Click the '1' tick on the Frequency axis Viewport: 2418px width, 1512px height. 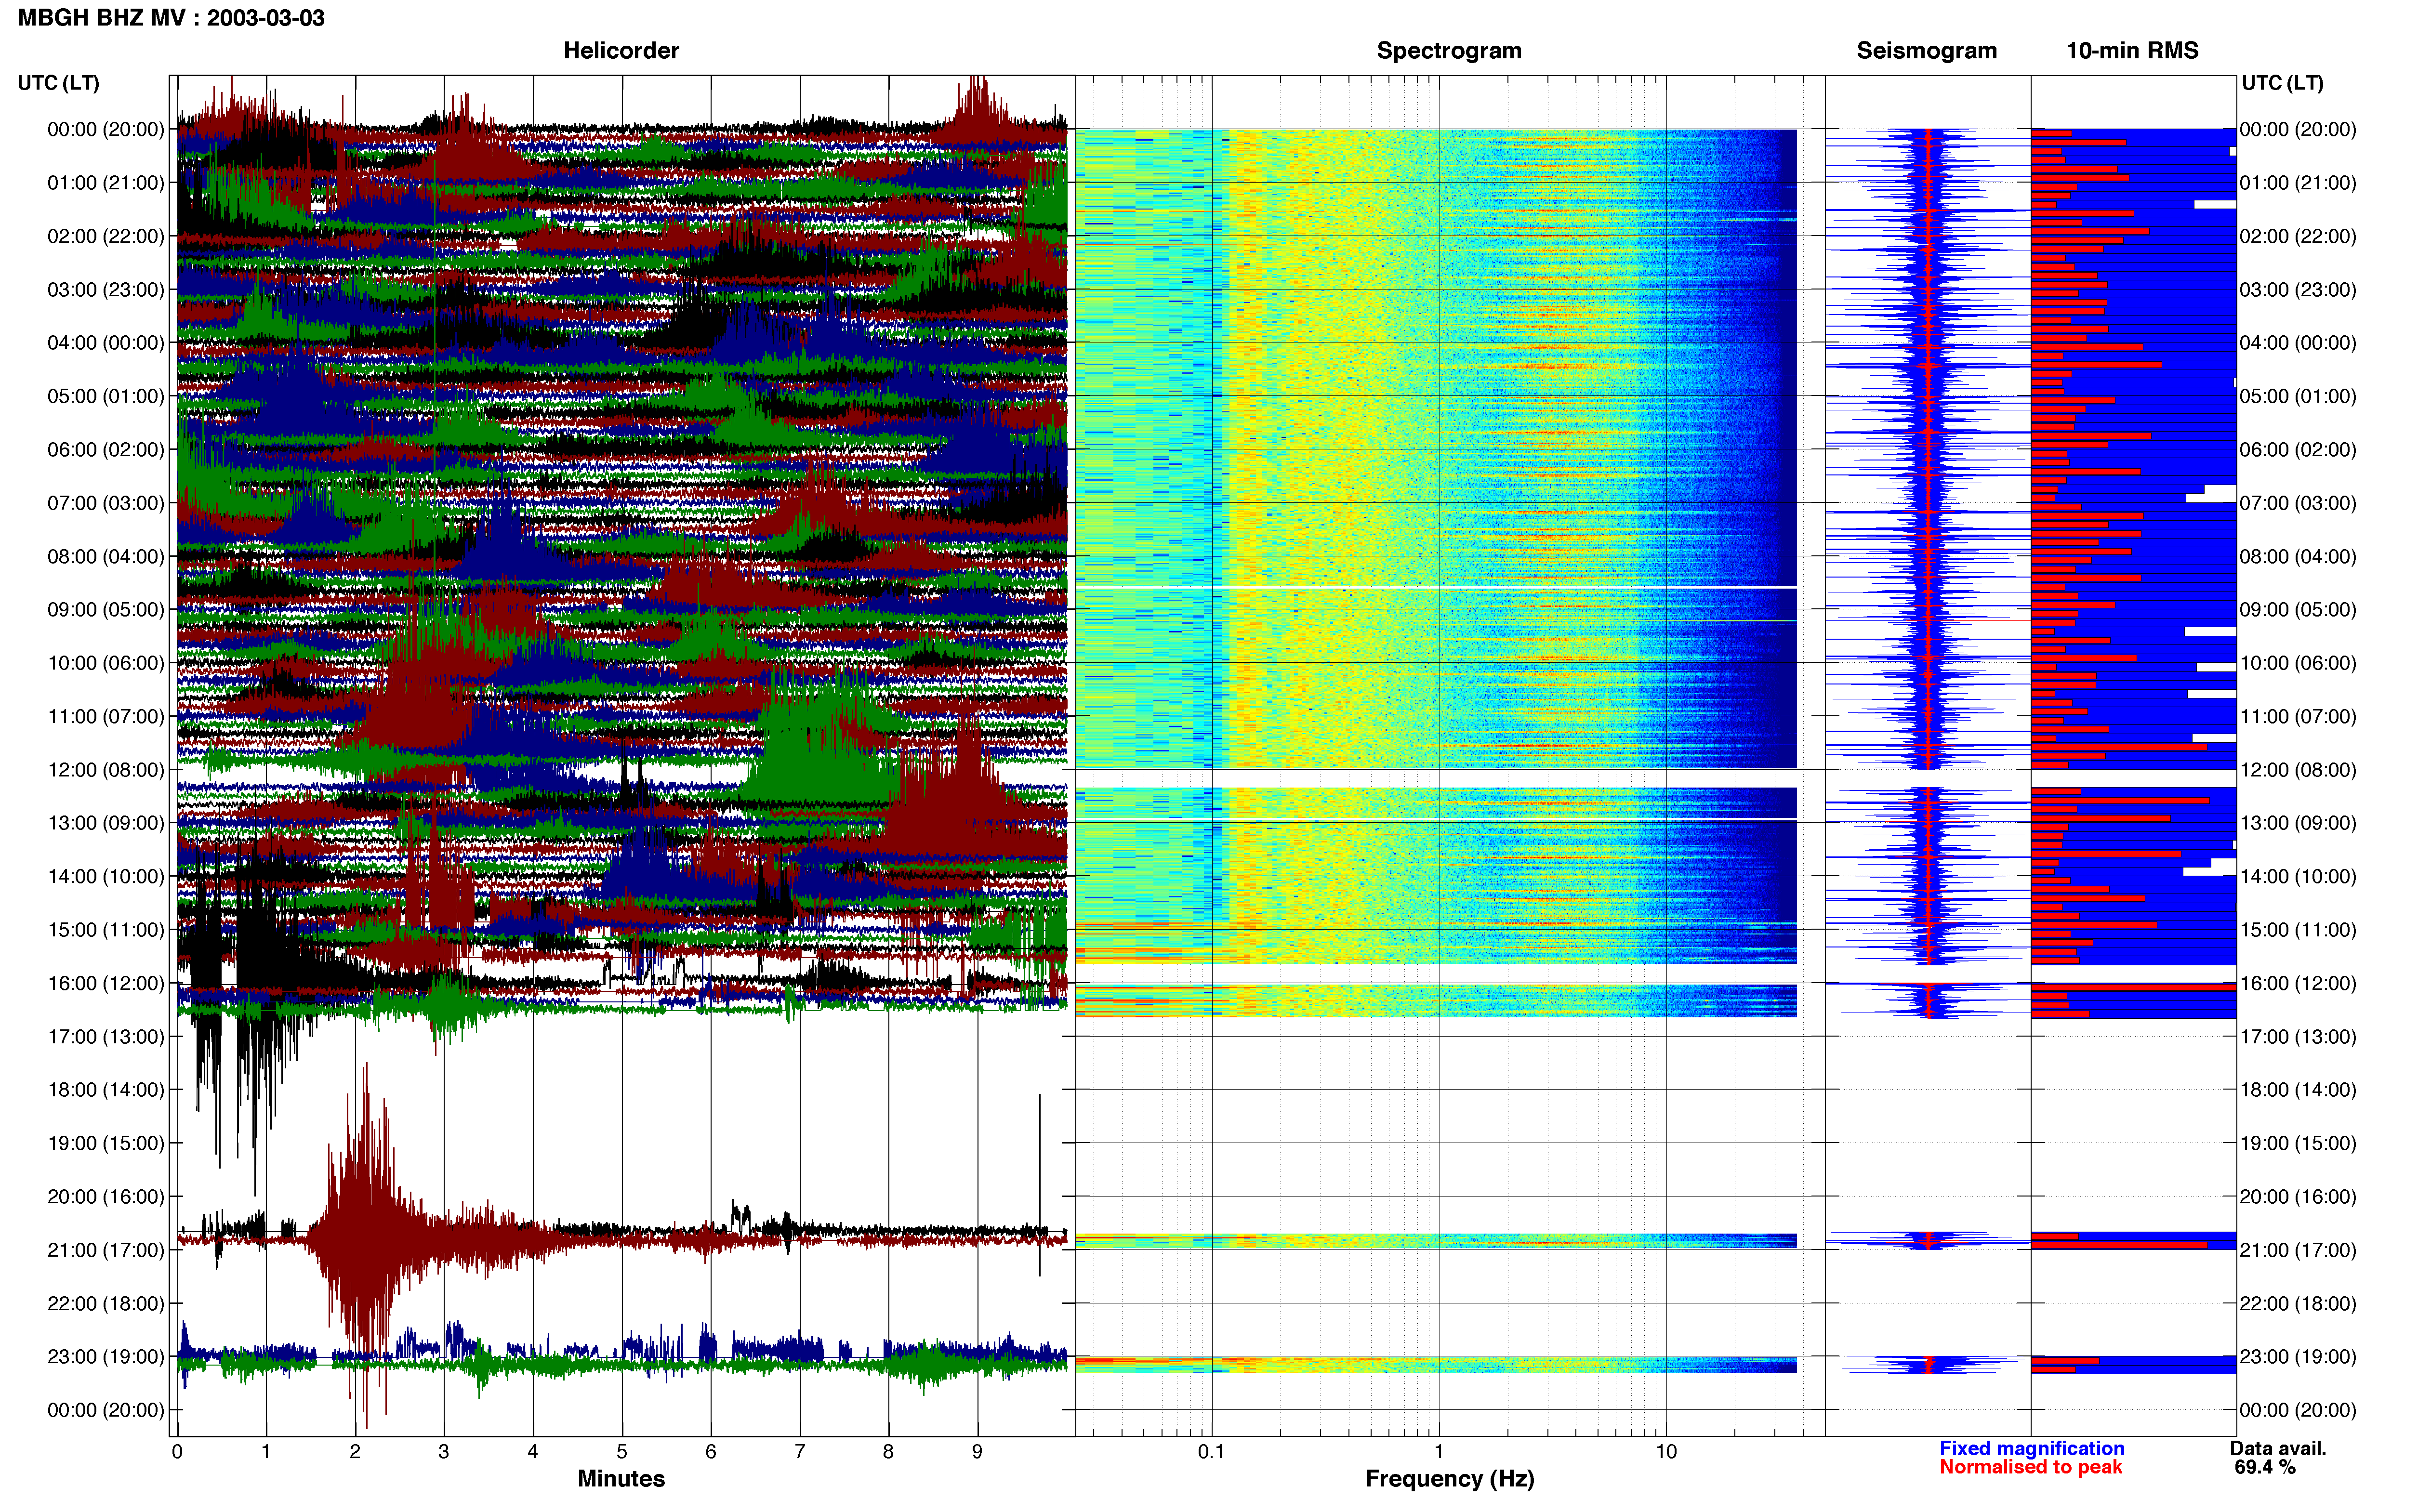coord(1439,1452)
